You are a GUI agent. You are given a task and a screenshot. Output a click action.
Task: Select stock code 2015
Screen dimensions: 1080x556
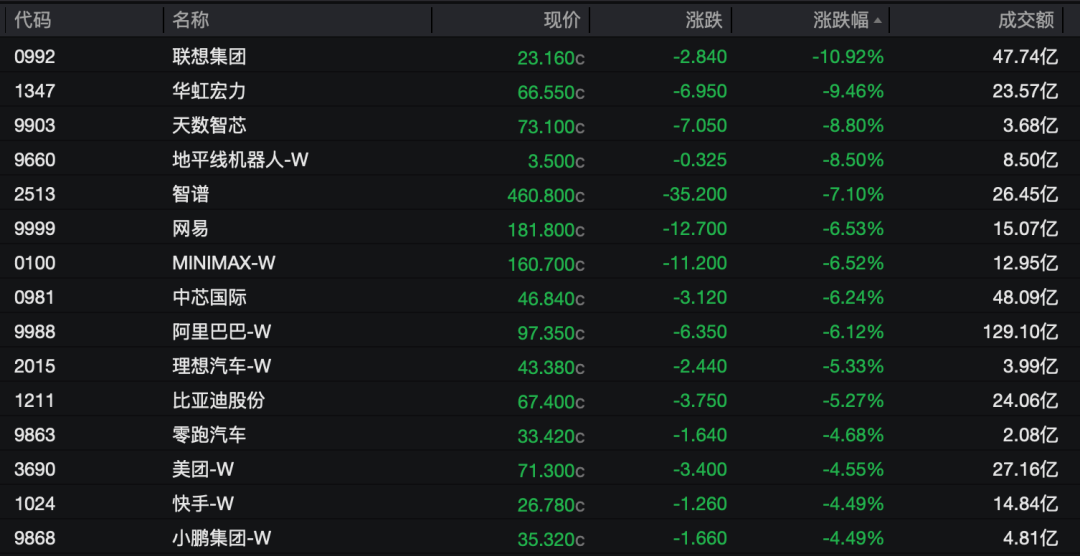coord(34,367)
